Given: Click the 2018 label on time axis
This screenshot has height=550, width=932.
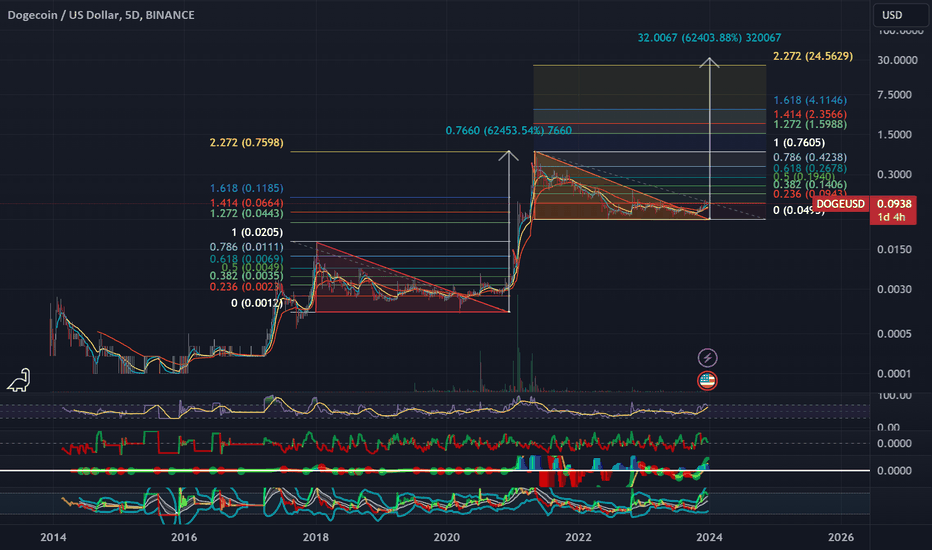Looking at the screenshot, I should (x=316, y=538).
